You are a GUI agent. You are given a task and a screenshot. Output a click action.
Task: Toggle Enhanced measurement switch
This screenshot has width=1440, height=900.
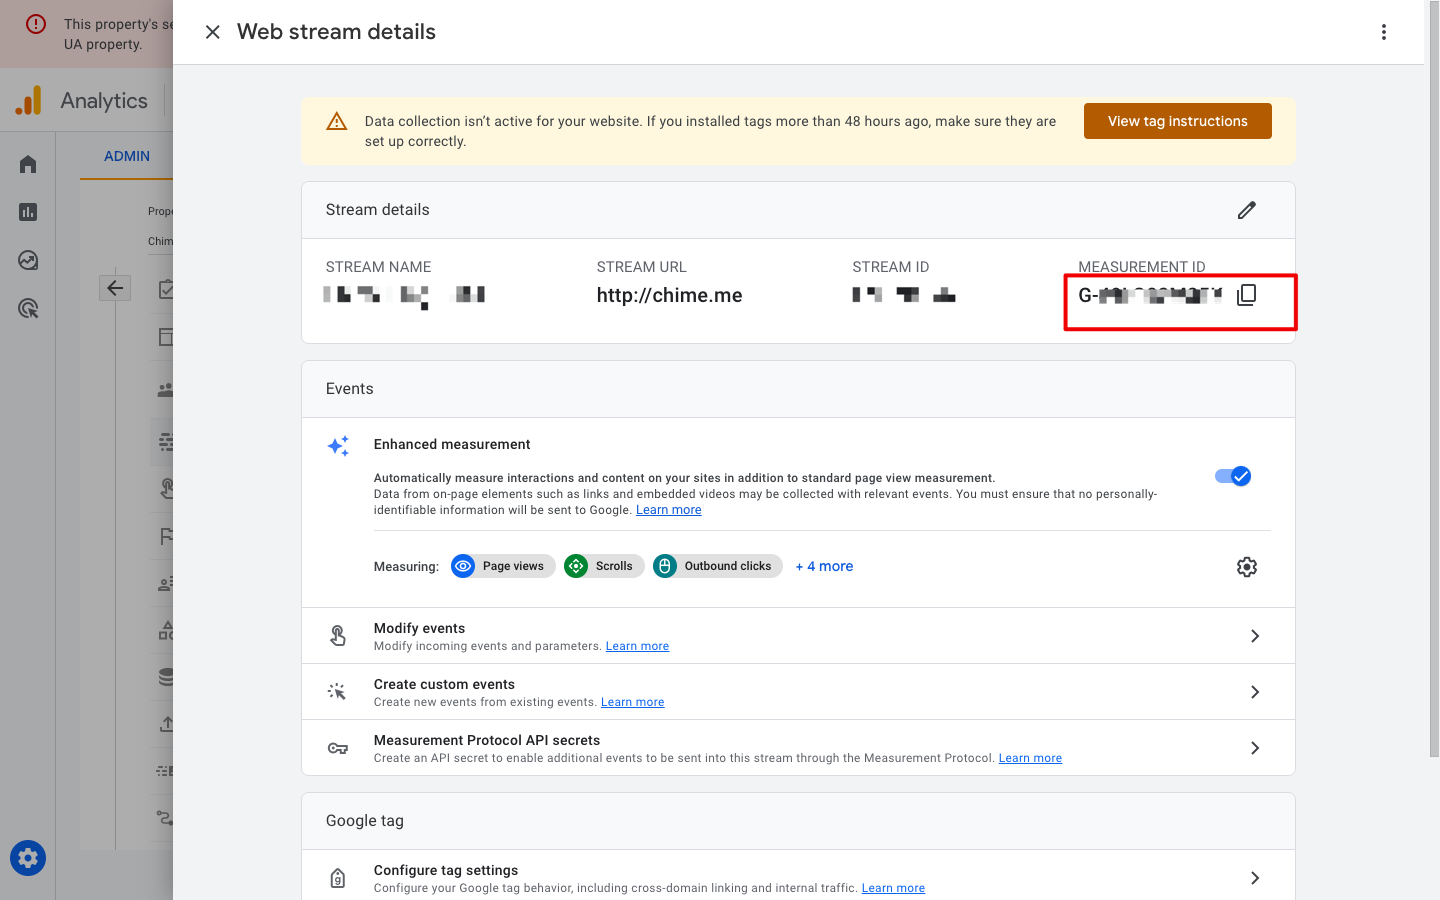[1233, 476]
